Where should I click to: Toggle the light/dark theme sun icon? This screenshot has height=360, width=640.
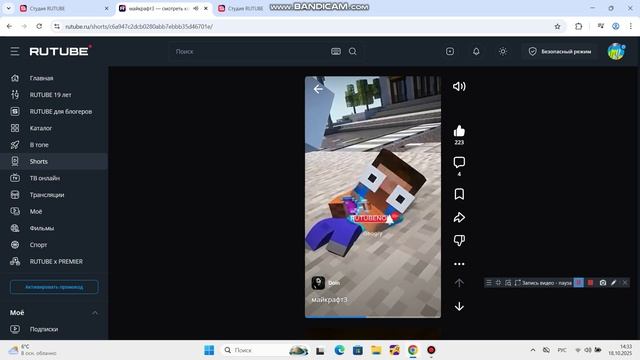pyautogui.click(x=503, y=51)
